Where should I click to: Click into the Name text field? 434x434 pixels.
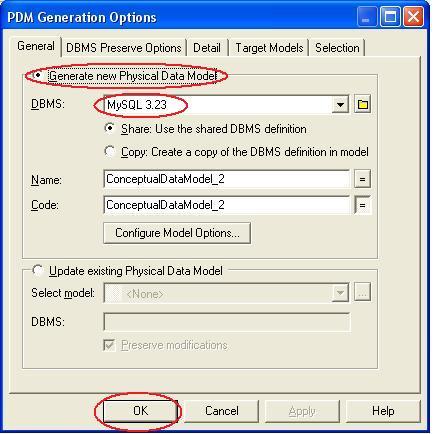(227, 179)
